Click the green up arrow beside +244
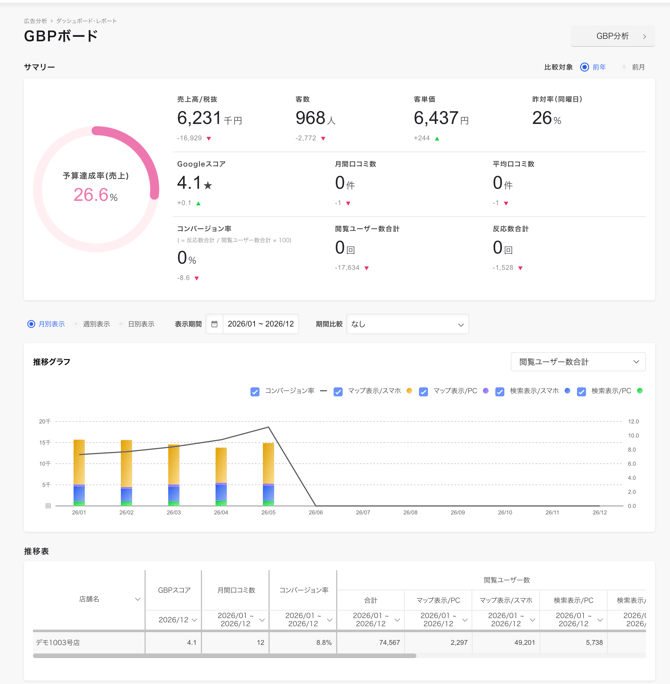This screenshot has width=670, height=684. [437, 139]
